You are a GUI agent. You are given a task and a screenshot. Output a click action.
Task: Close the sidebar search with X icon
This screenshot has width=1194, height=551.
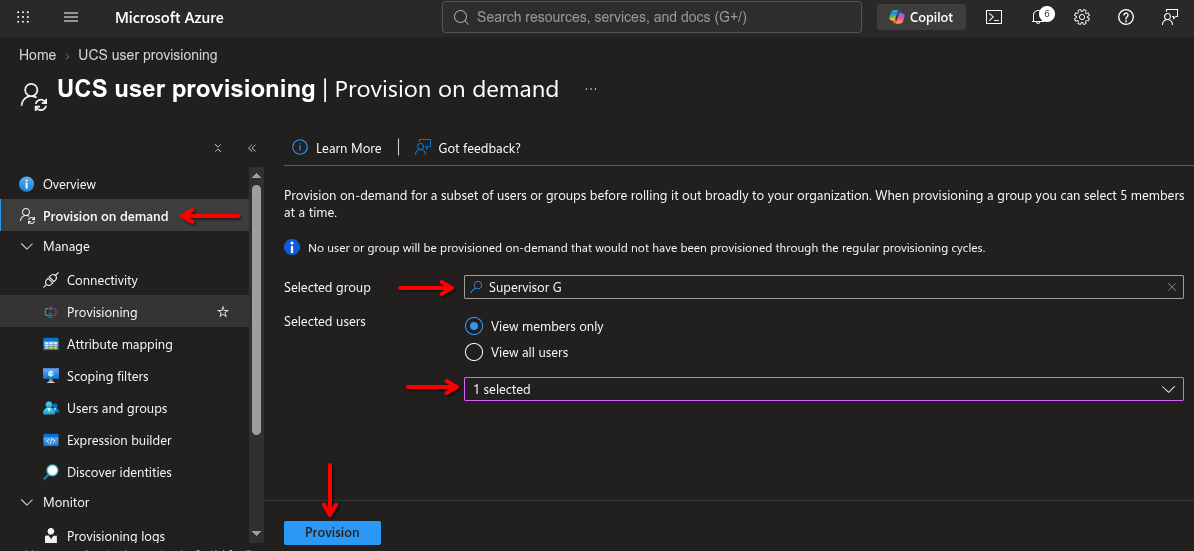(218, 148)
